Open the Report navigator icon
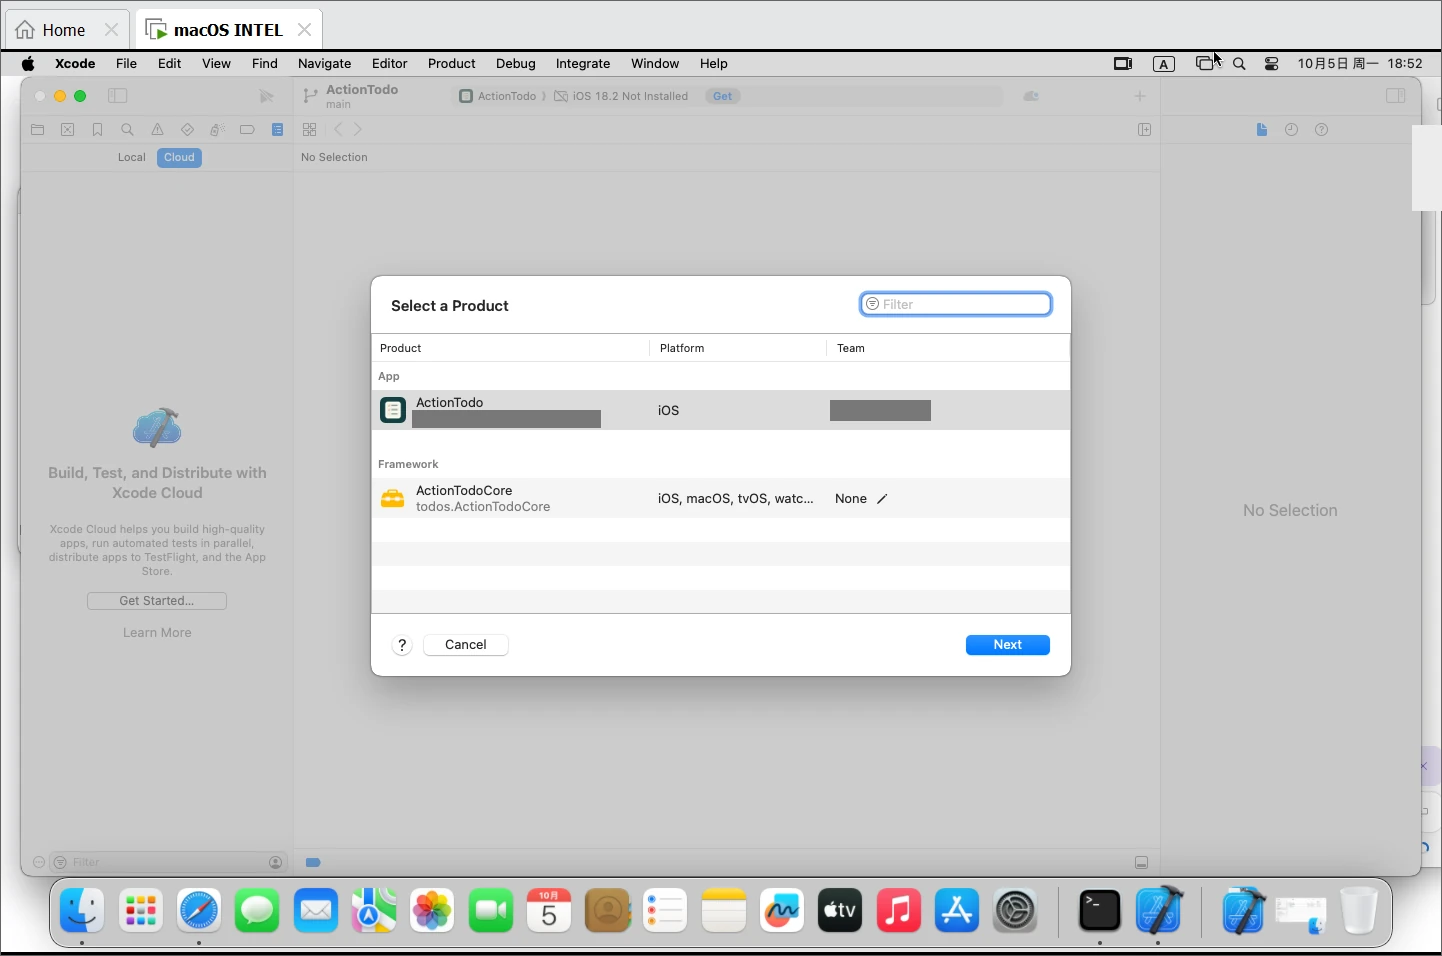 (x=278, y=130)
